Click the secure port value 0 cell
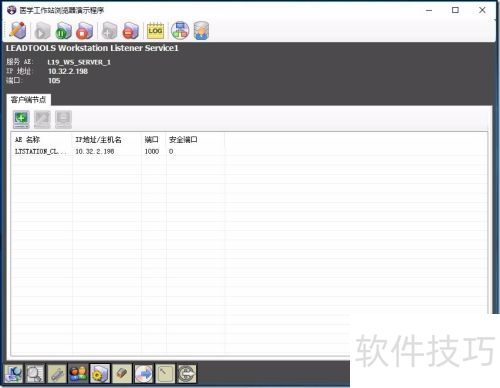 pos(171,151)
